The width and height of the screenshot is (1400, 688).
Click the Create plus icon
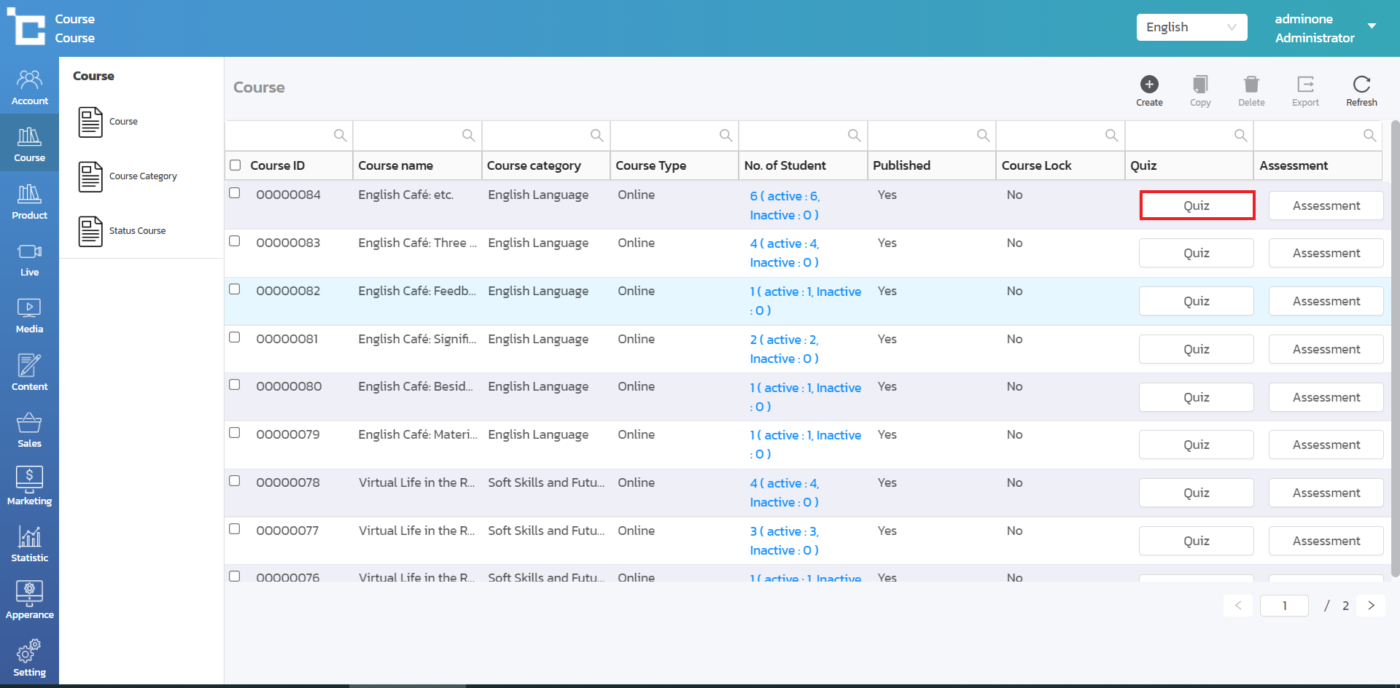click(1149, 85)
